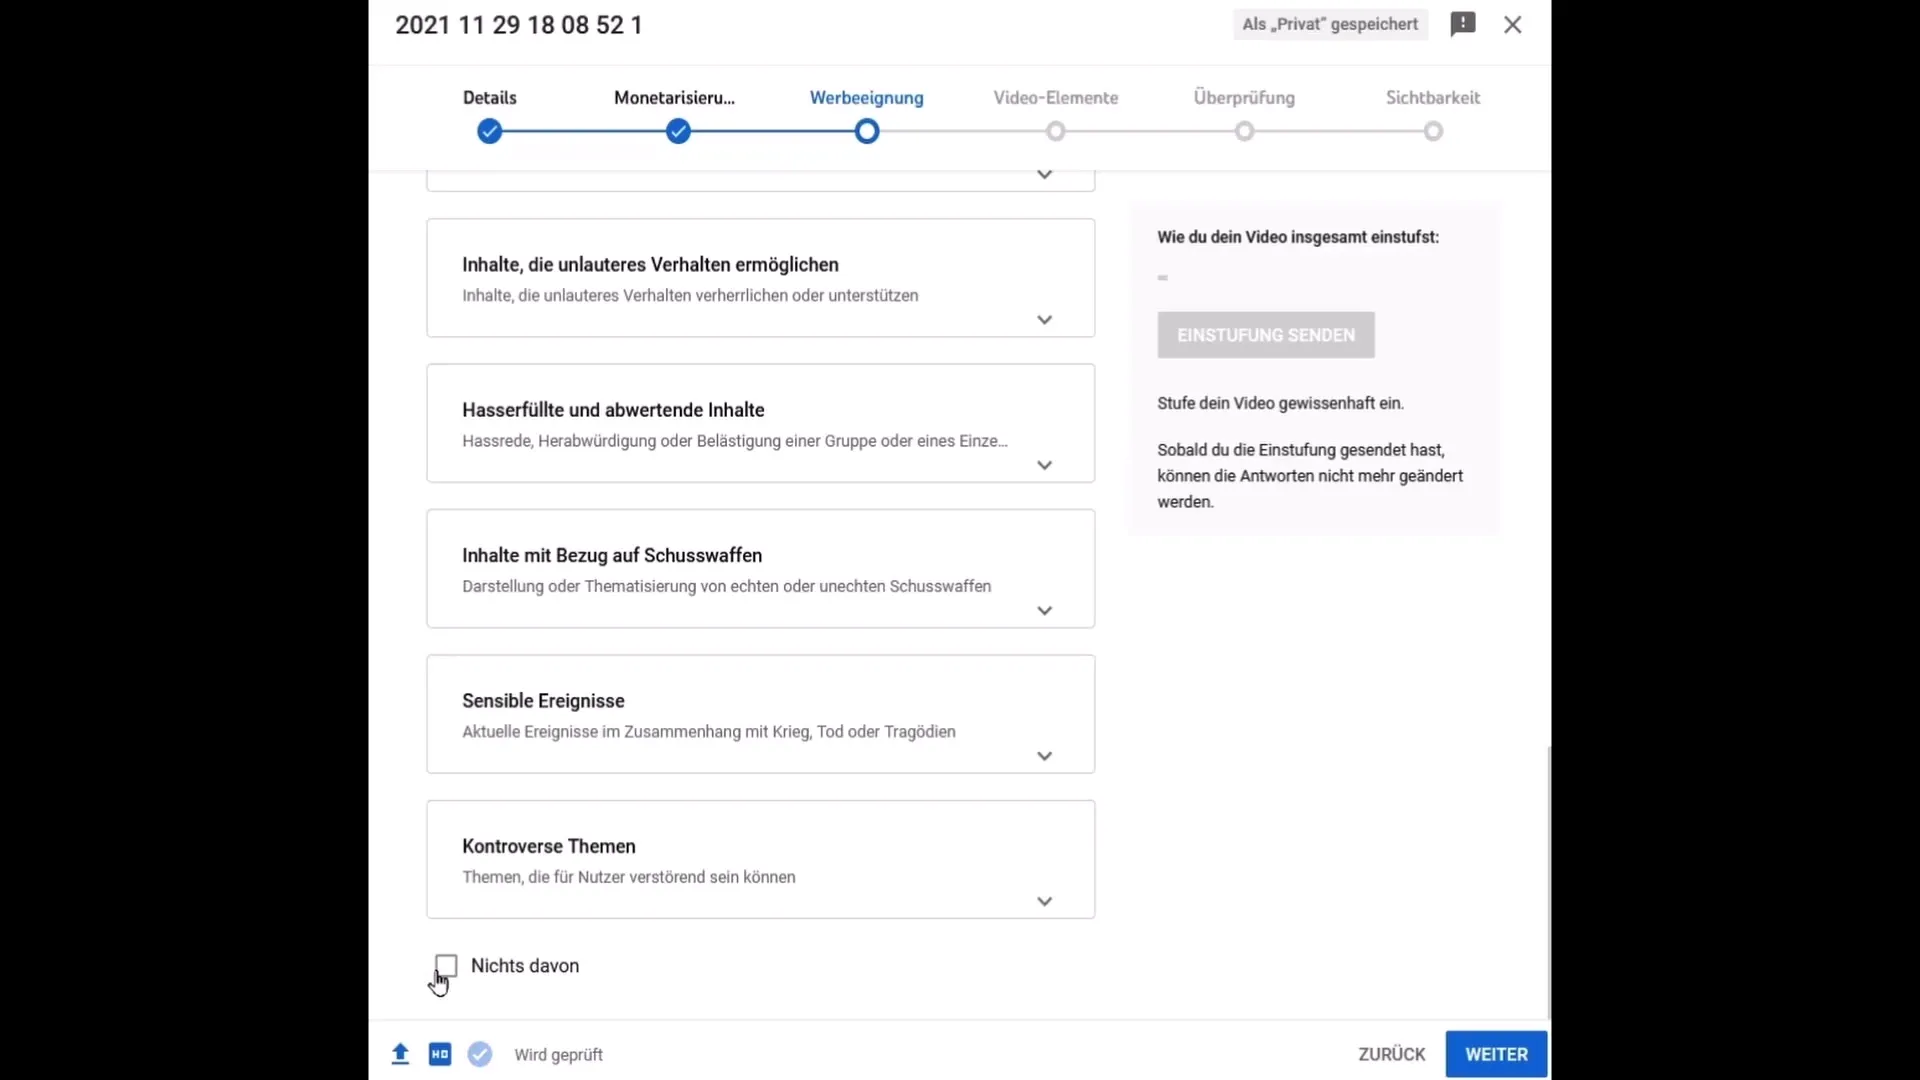
Task: Enable the Nichts davon checkbox
Action: click(x=444, y=965)
